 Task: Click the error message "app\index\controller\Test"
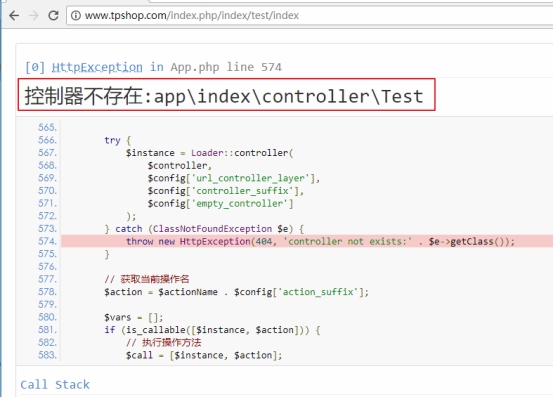click(288, 96)
